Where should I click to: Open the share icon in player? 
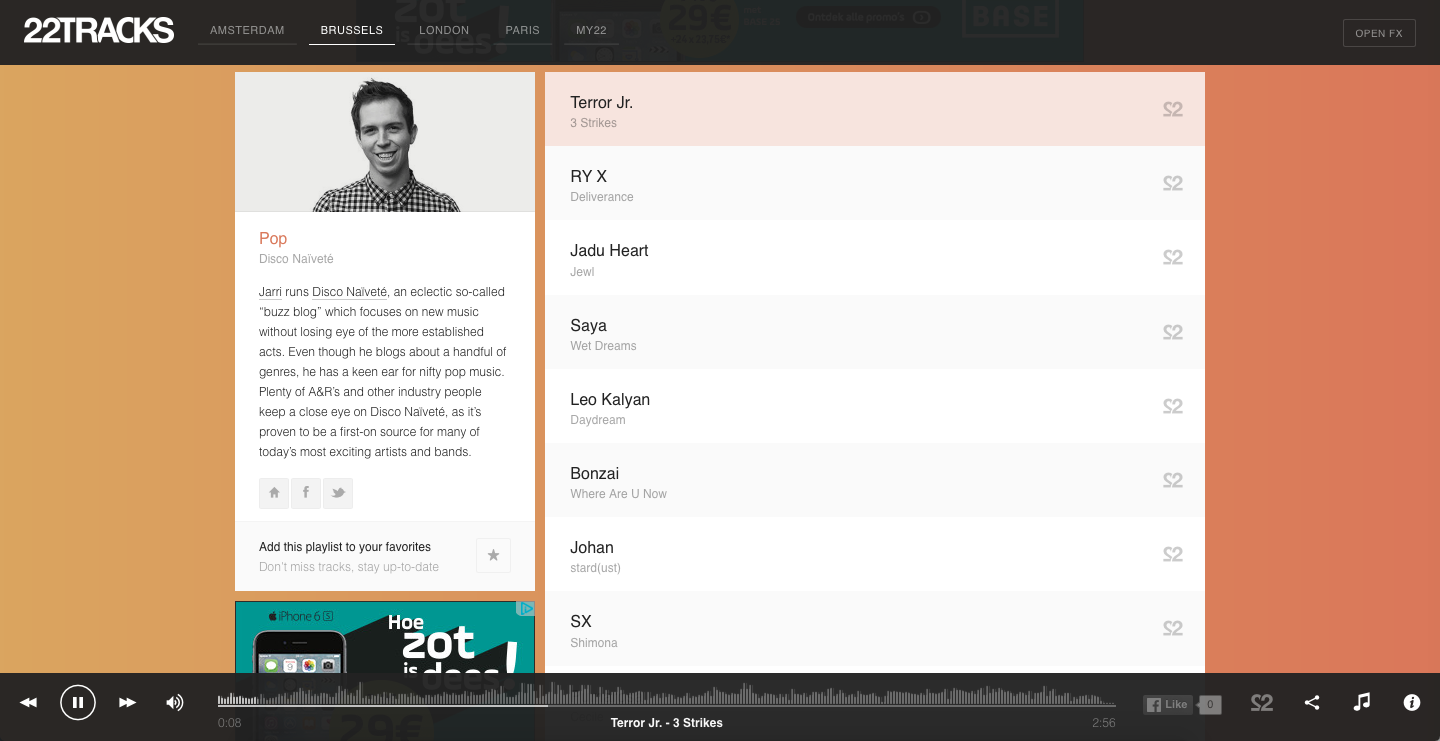tap(1312, 703)
